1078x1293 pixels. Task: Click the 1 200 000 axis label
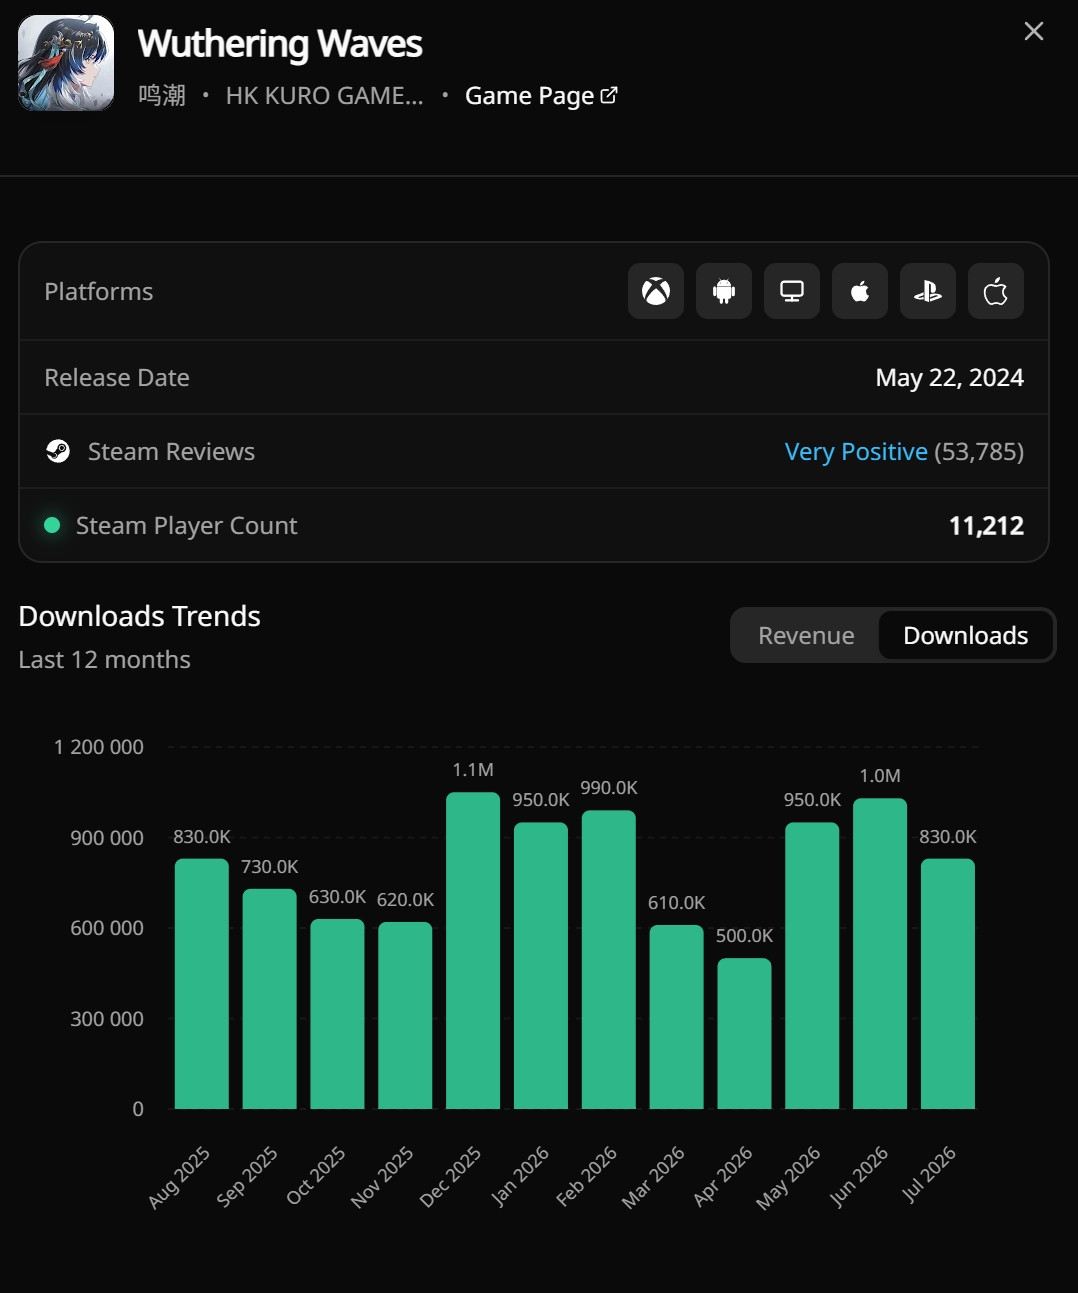pyautogui.click(x=99, y=747)
